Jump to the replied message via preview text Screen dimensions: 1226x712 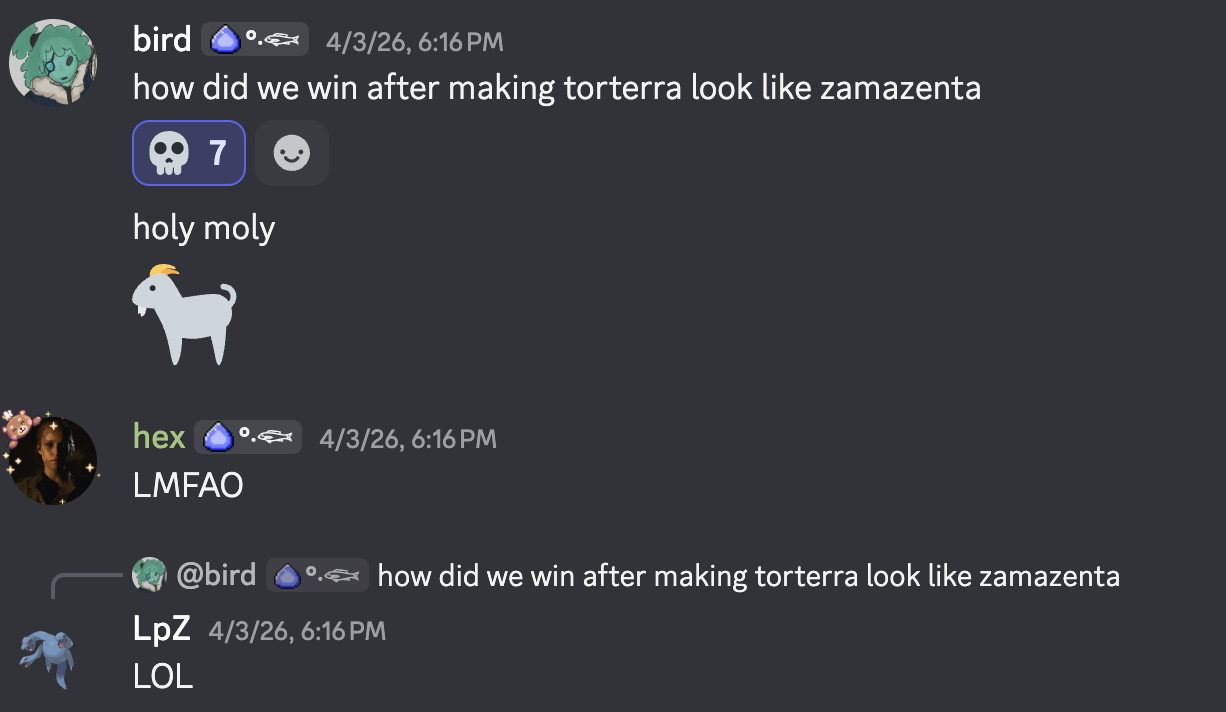click(x=748, y=576)
